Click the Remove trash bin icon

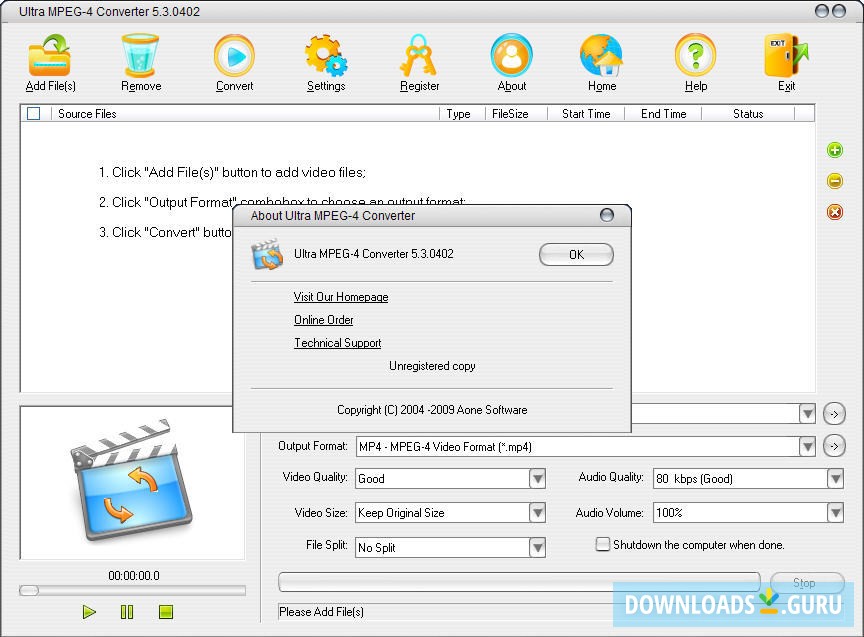point(140,55)
